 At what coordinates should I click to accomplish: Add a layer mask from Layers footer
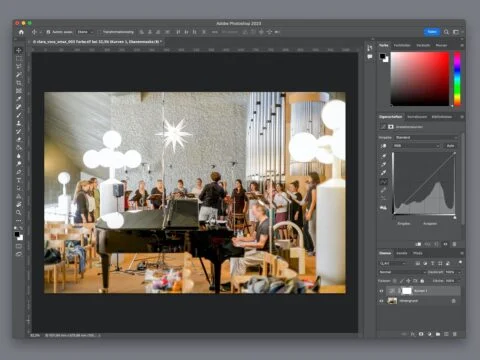coord(421,334)
